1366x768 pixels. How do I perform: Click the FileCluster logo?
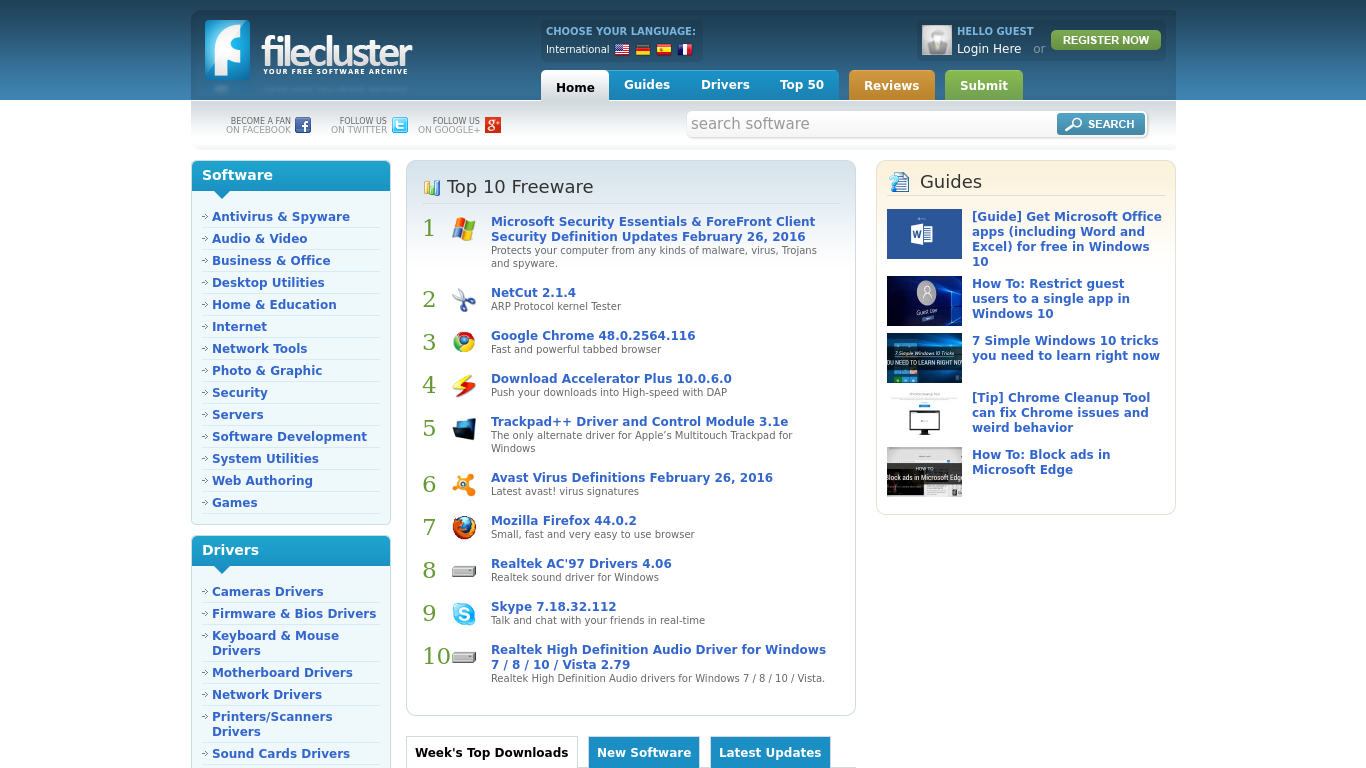308,50
